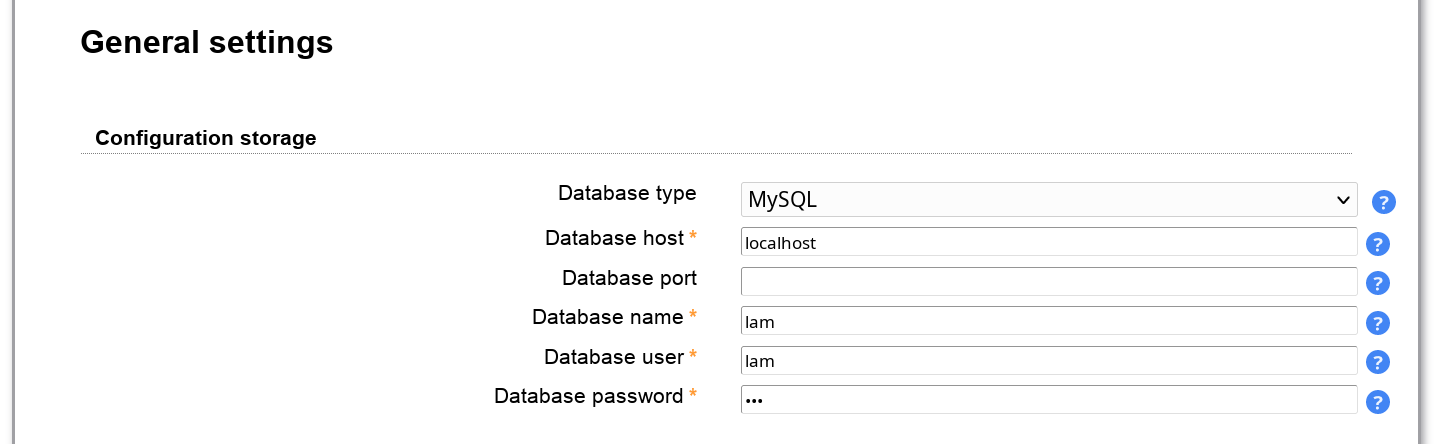Screen dimensions: 1440x444
Task: Click the "Database name" label text
Action: 607,317
